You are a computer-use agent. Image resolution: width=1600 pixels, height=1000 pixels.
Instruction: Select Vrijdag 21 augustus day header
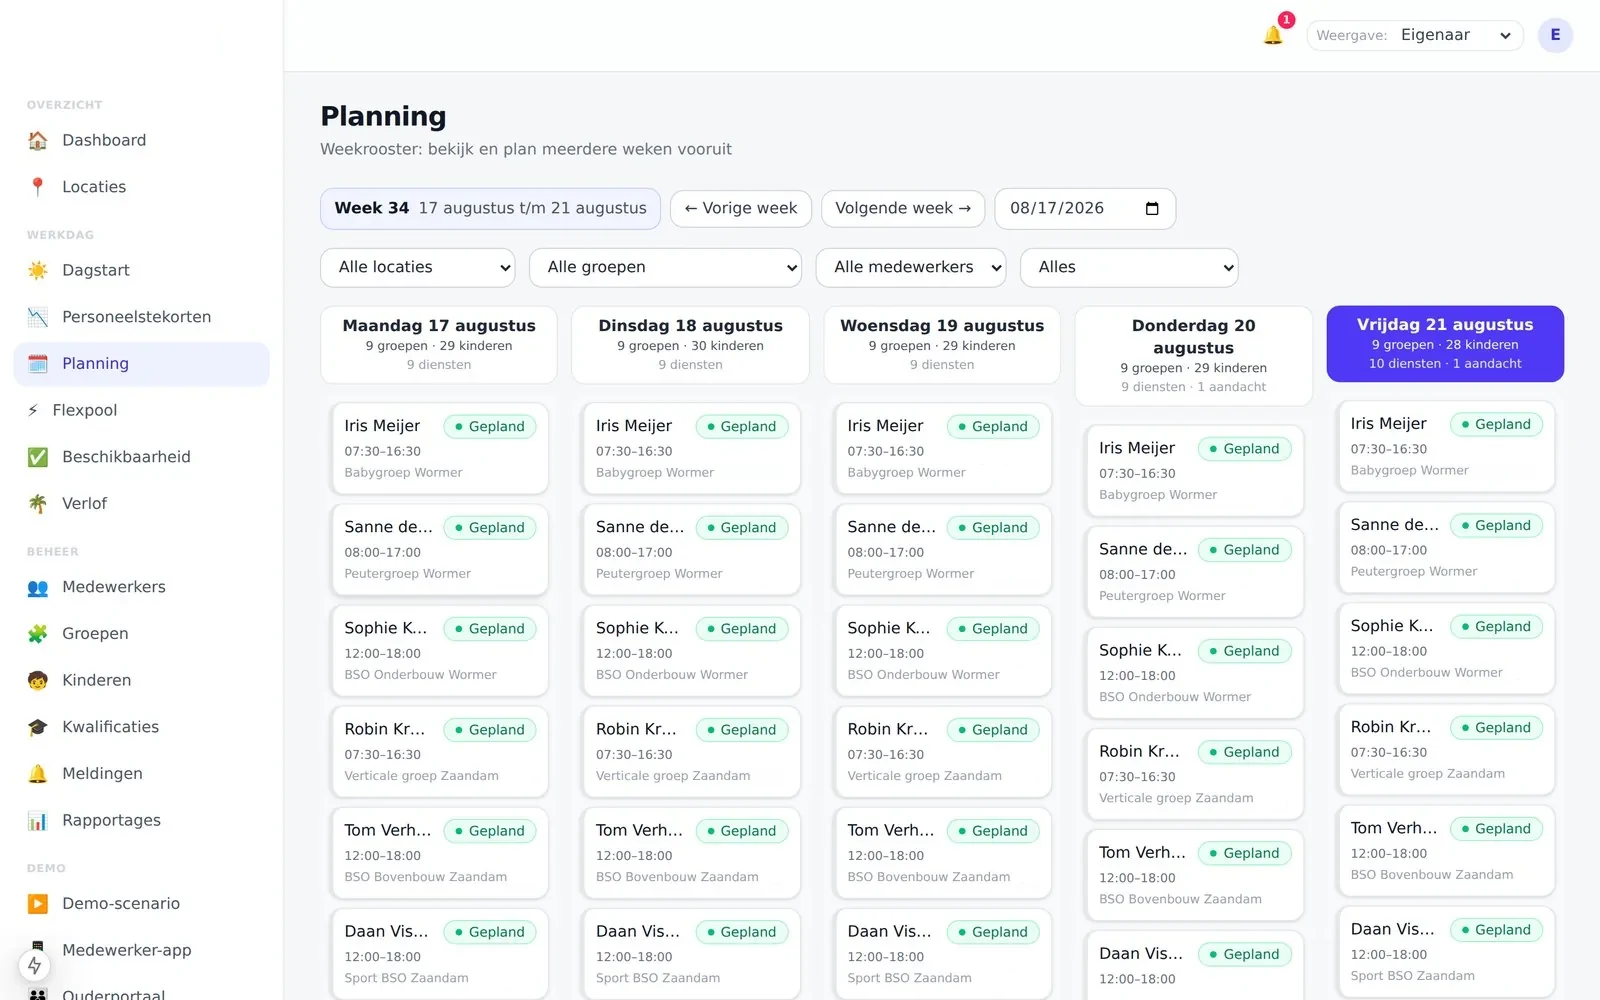pos(1445,344)
